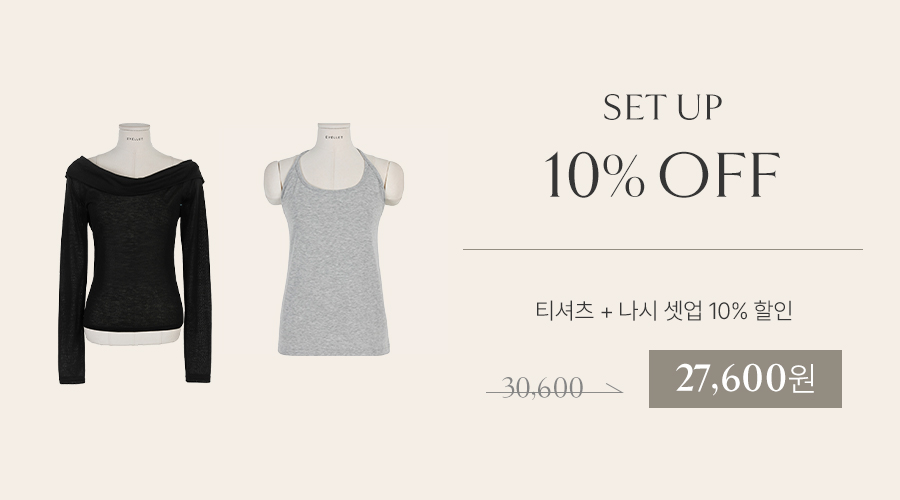The image size is (900, 500).
Task: Click the percent symbol in 10% OFF
Action: (x=624, y=176)
